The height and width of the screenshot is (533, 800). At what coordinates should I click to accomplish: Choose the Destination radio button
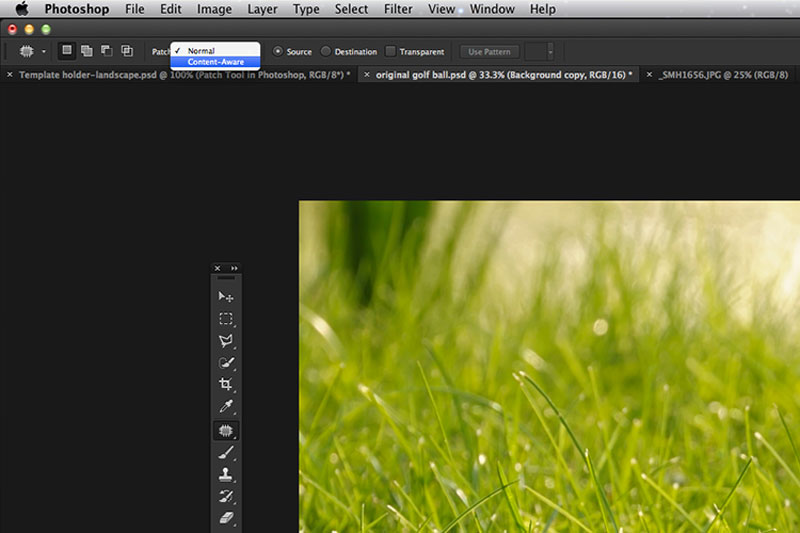pos(326,52)
